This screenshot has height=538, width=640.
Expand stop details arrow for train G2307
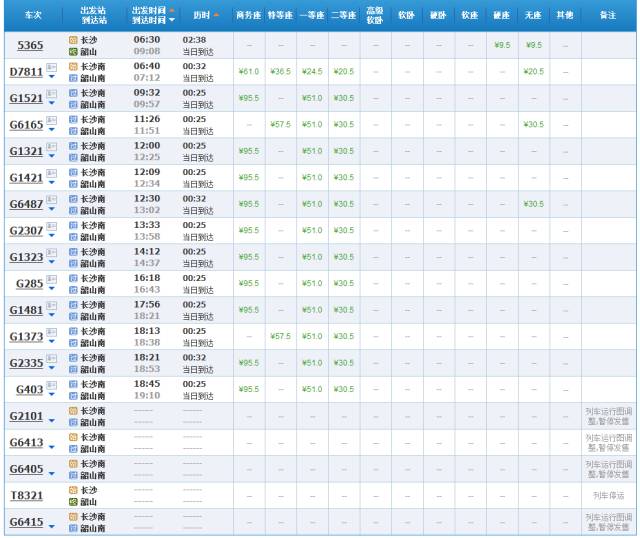click(51, 236)
